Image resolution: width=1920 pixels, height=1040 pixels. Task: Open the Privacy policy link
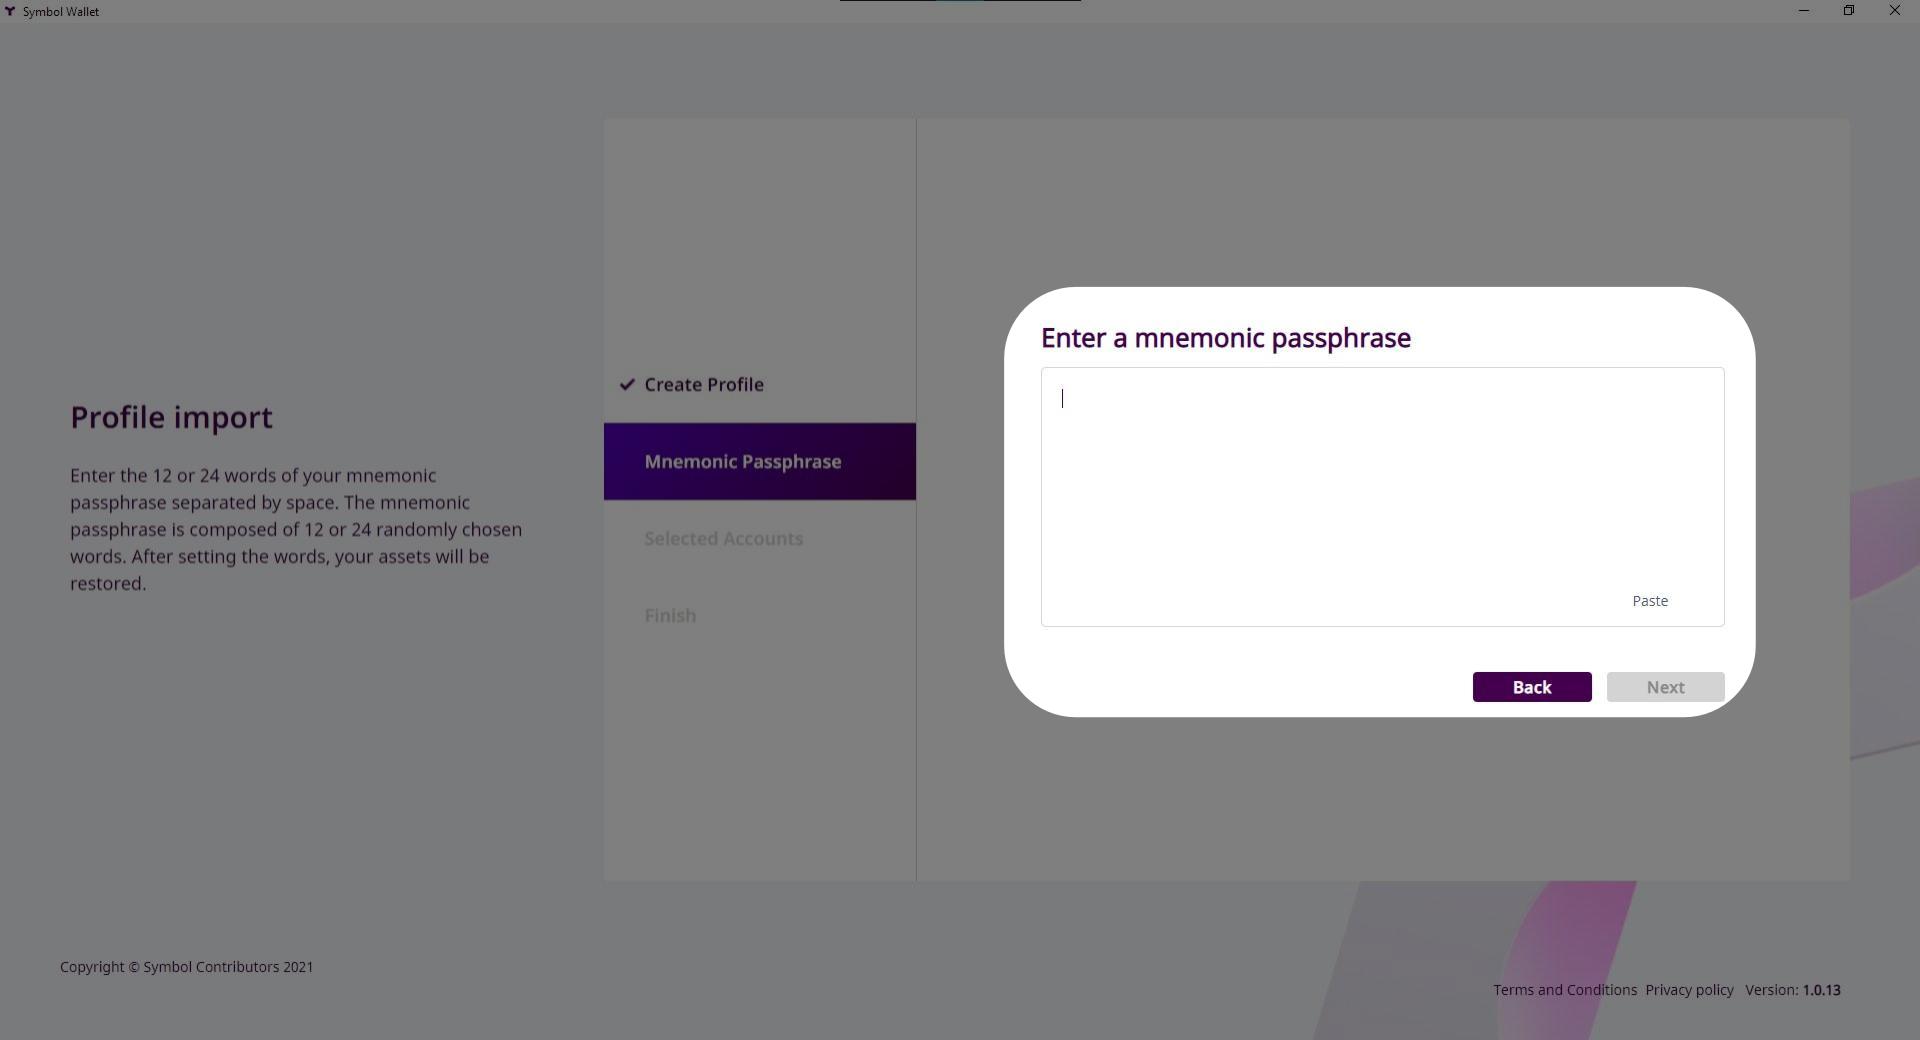(x=1689, y=990)
